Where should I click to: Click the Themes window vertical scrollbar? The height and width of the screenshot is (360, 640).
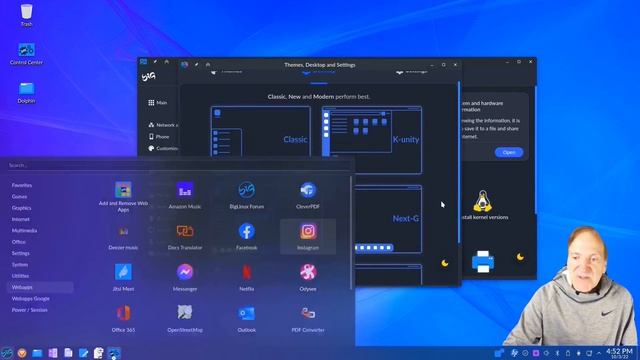(459, 162)
